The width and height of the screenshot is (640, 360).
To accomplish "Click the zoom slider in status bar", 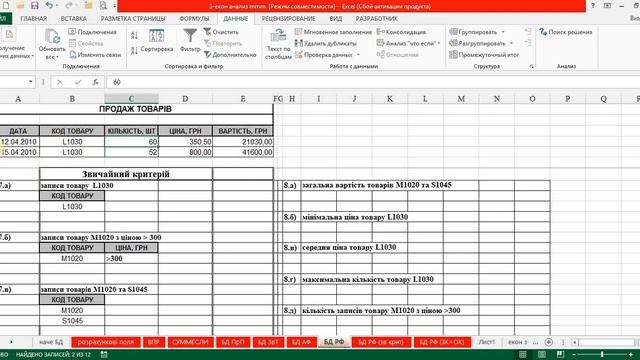I will point(602,354).
